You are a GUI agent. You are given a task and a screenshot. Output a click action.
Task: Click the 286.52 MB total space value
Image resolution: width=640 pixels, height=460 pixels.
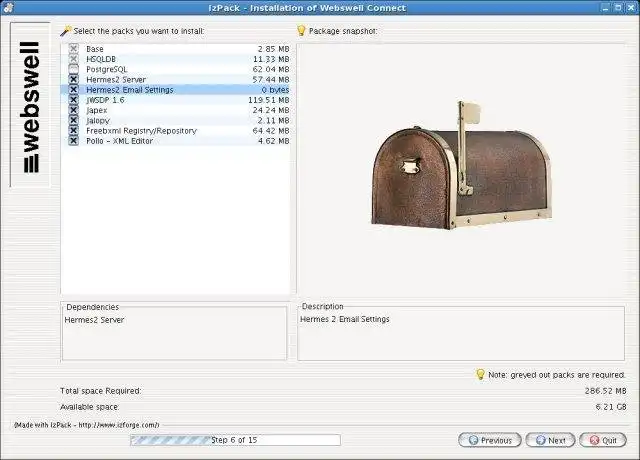coord(606,391)
